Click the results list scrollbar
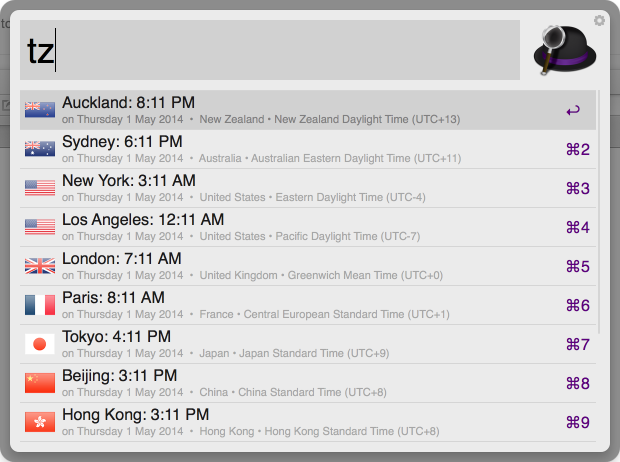Screen dimensions: 620x462 pos(599,212)
